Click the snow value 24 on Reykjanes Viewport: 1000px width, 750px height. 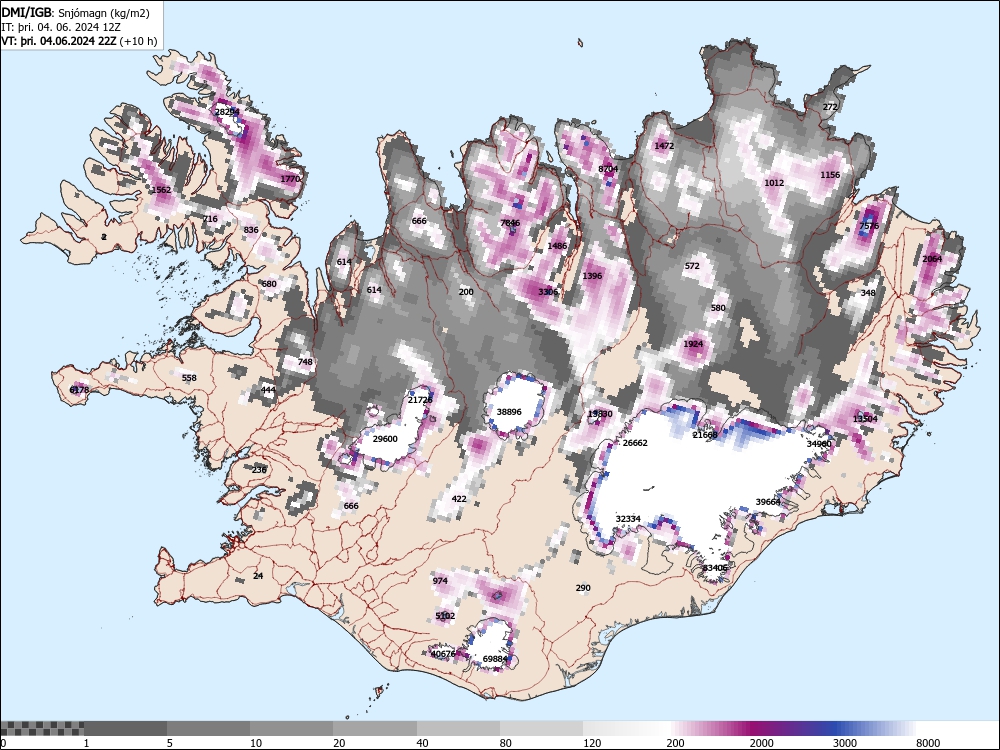click(x=258, y=576)
